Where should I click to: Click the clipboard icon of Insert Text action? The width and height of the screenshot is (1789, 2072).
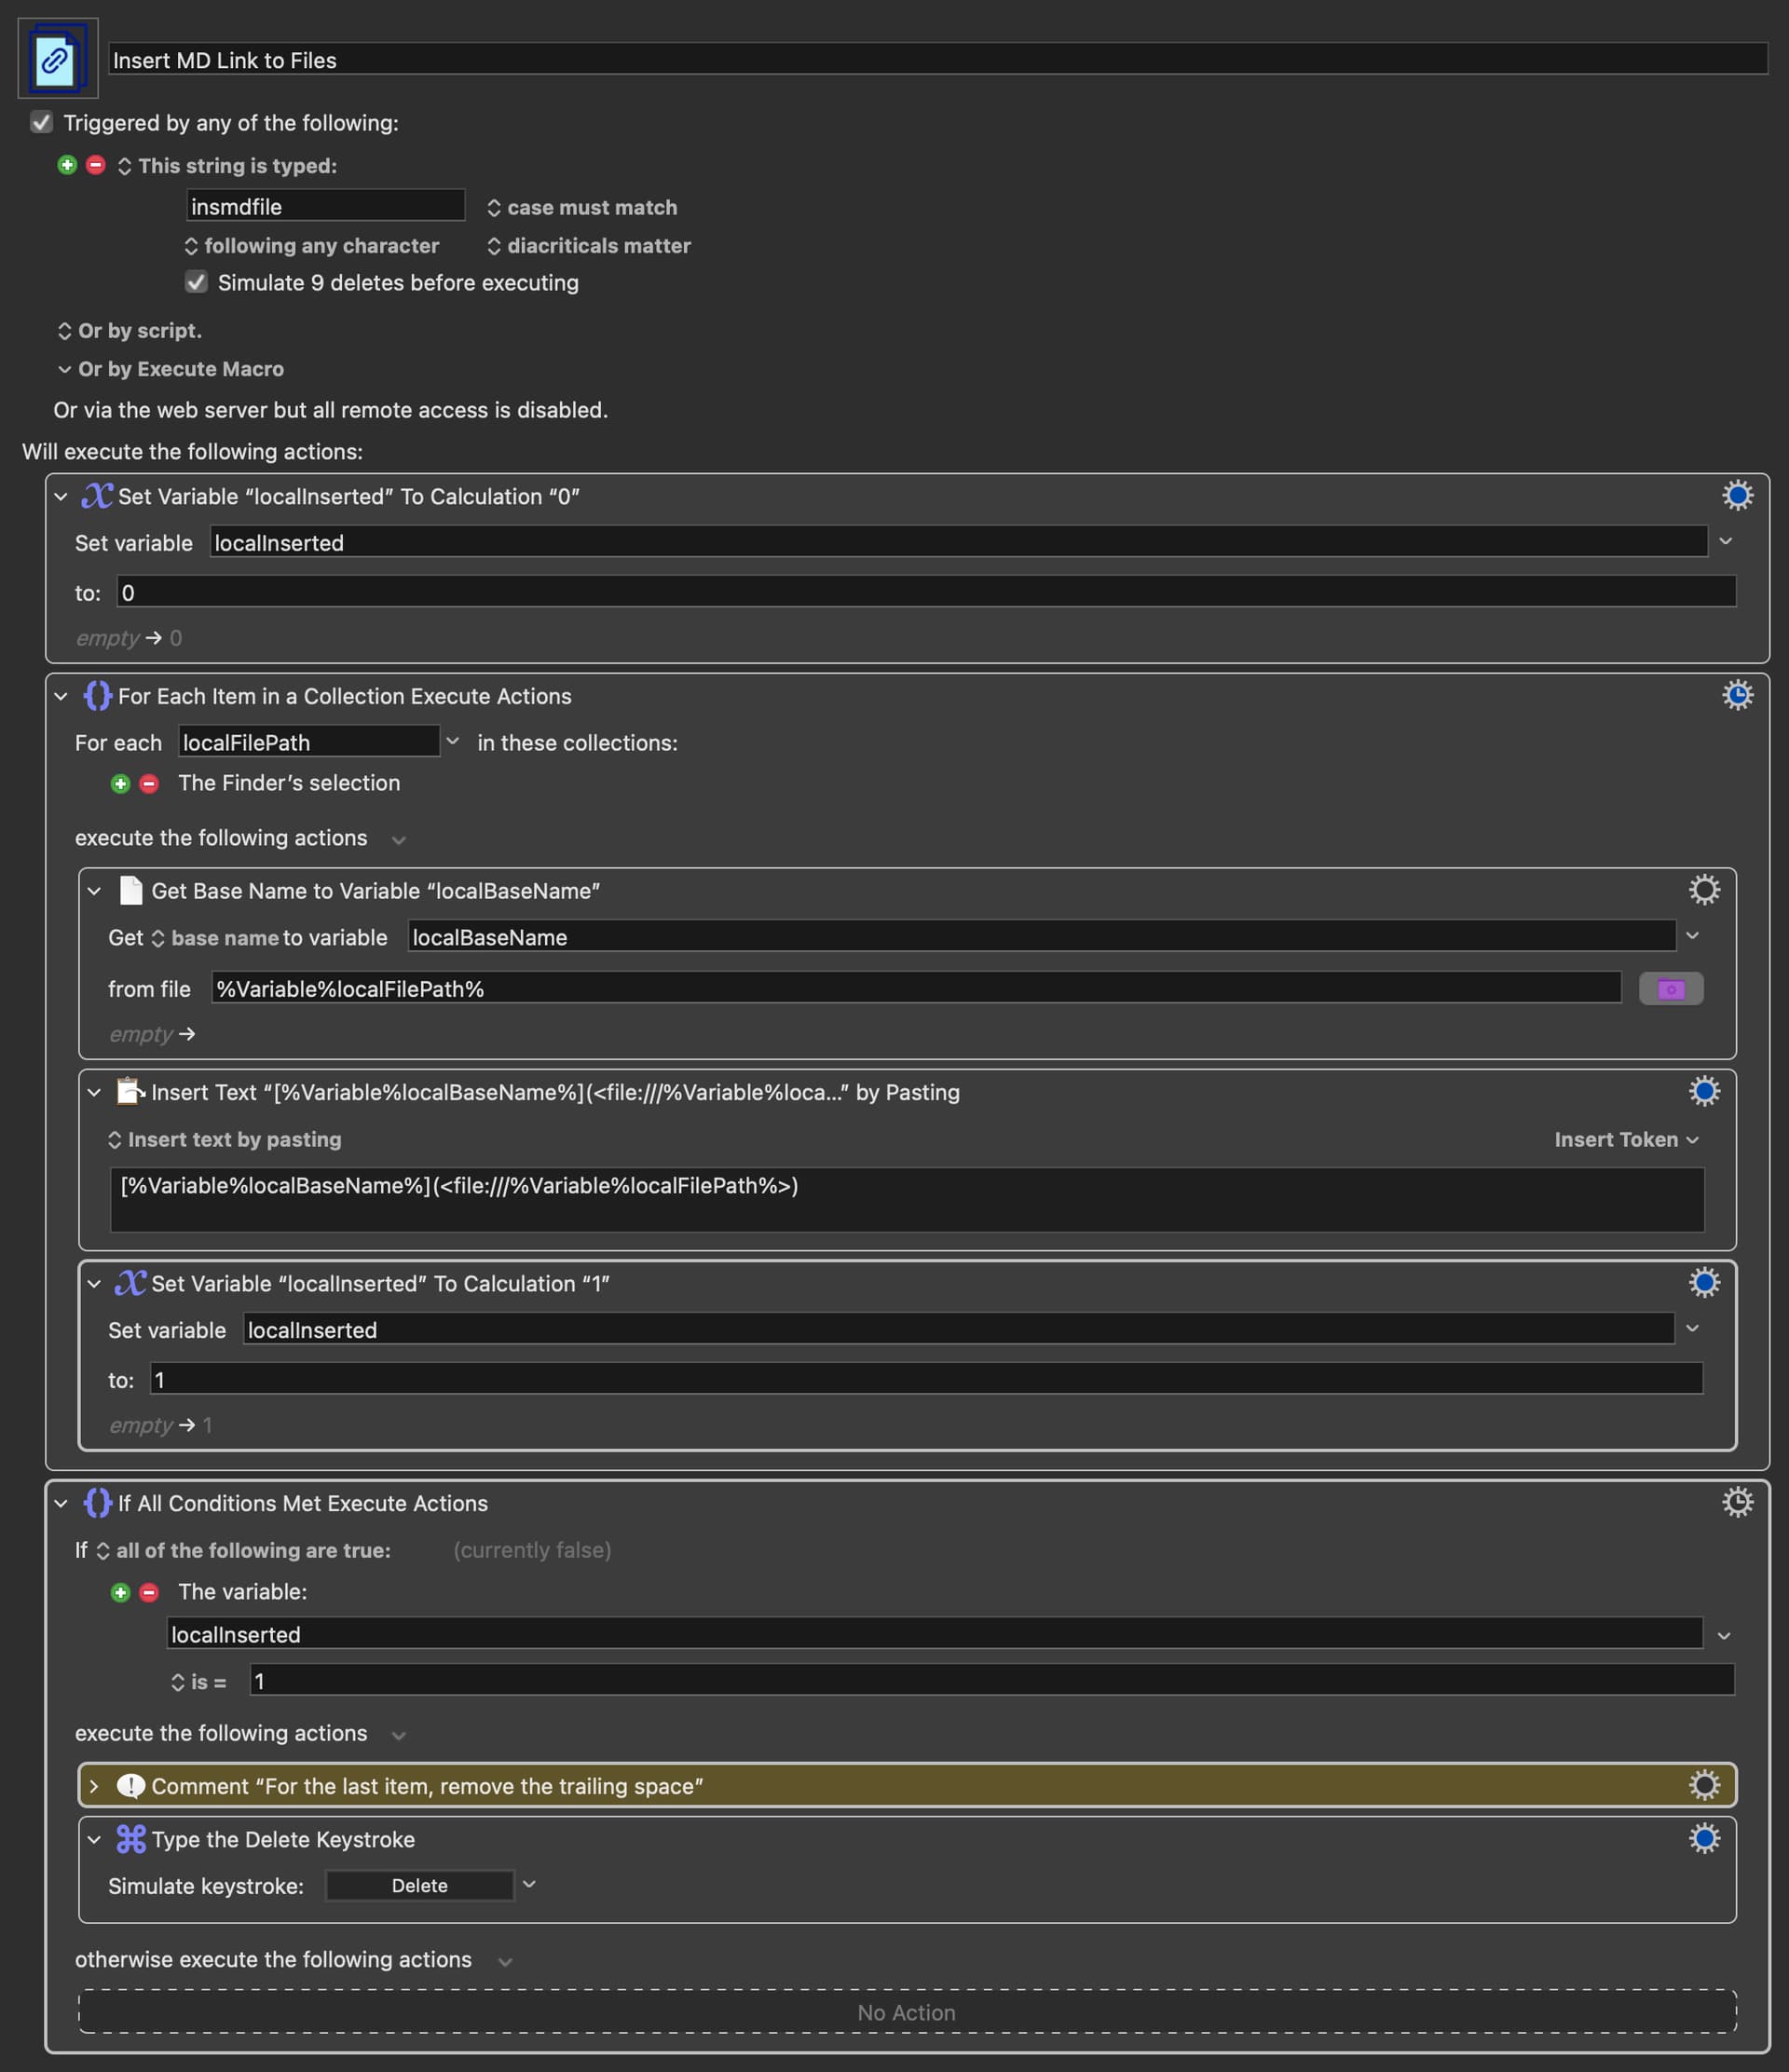[x=131, y=1091]
